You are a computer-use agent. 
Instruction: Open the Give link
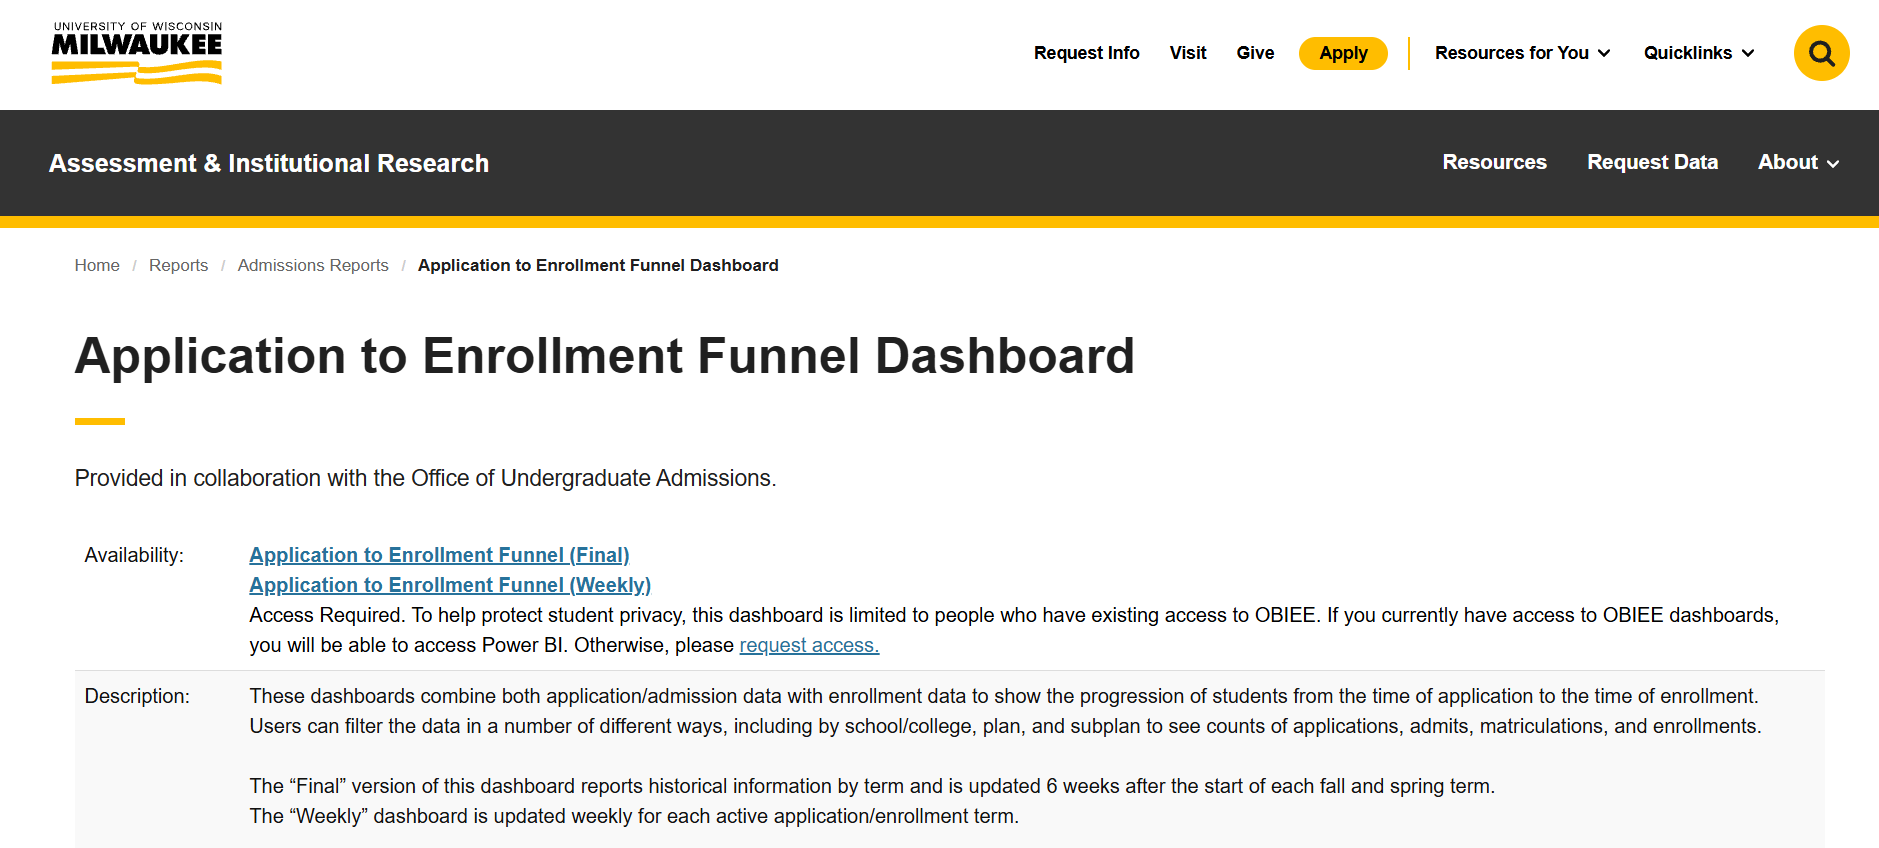[x=1255, y=53]
